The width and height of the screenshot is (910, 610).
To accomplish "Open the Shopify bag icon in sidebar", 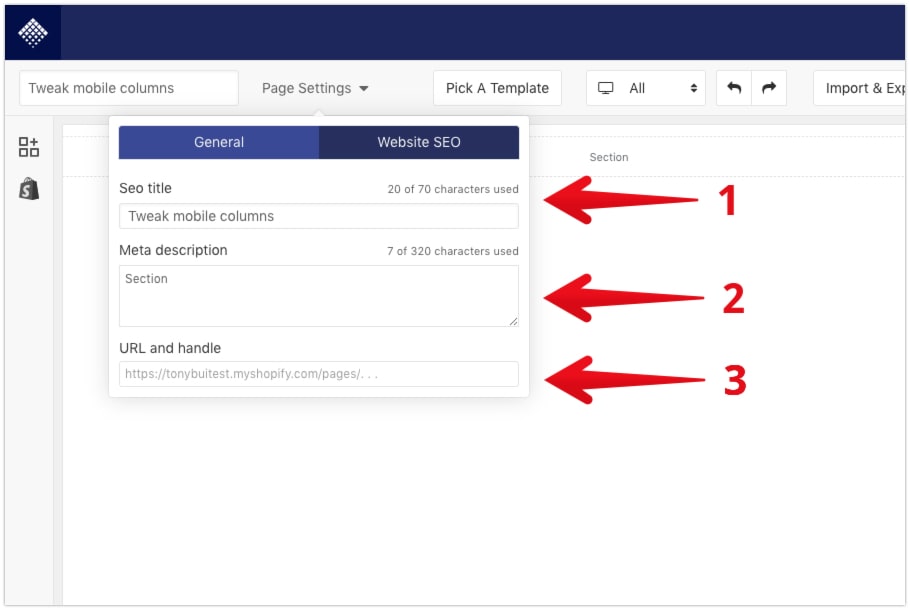I will point(28,189).
